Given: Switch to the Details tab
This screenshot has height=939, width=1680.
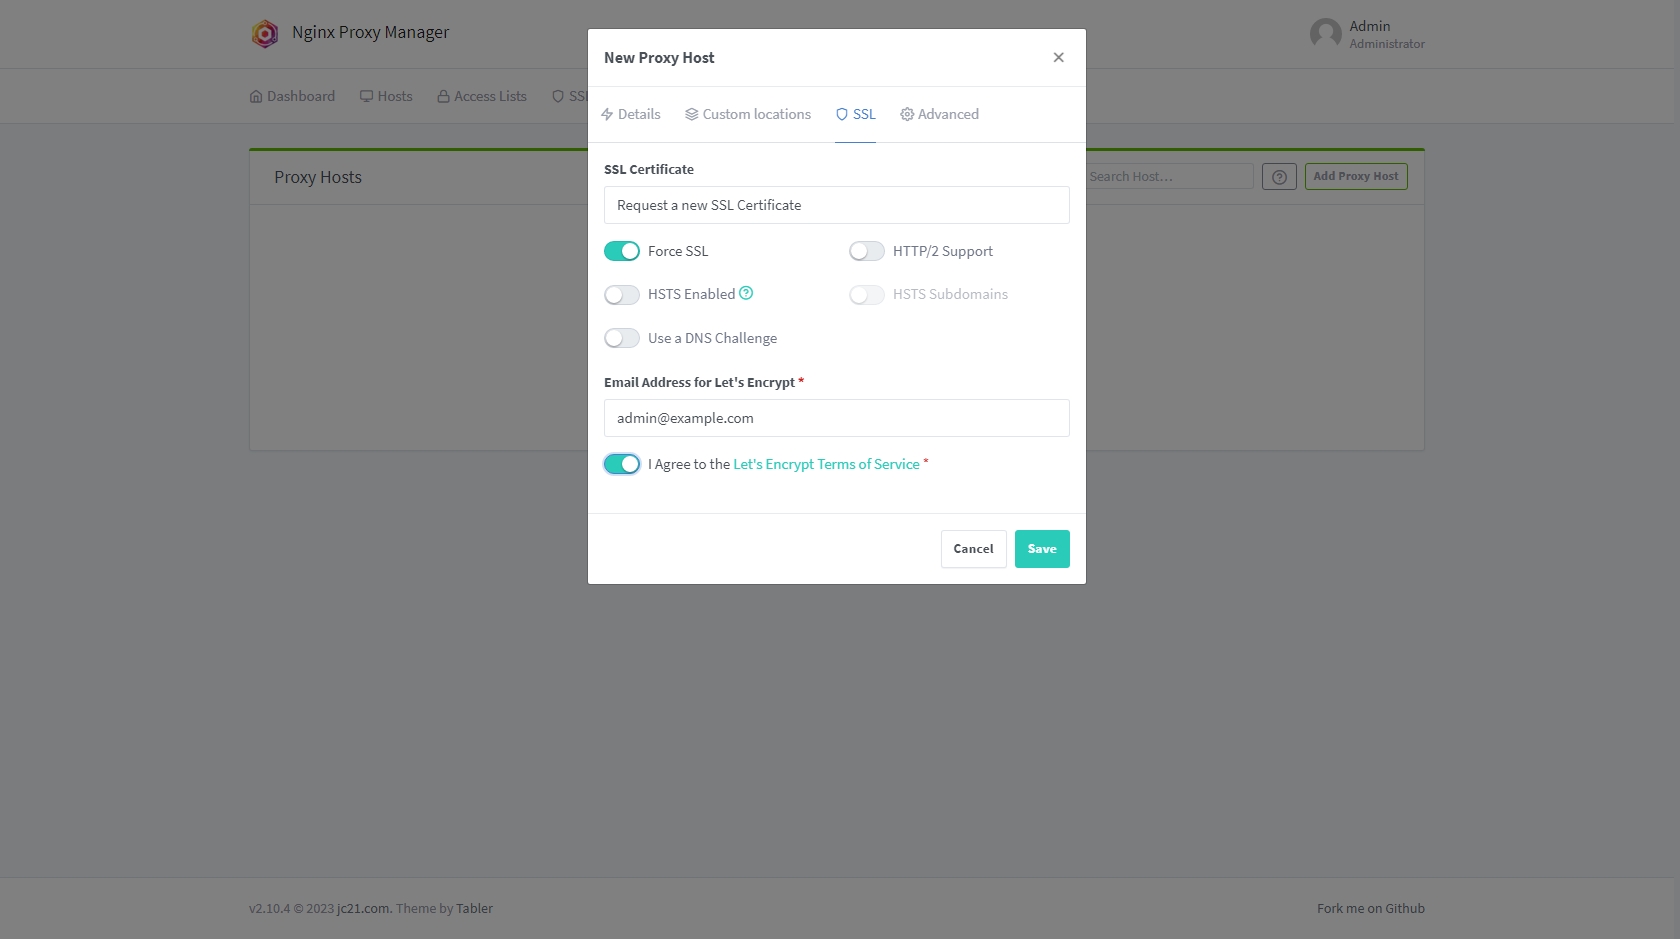Looking at the screenshot, I should (631, 114).
